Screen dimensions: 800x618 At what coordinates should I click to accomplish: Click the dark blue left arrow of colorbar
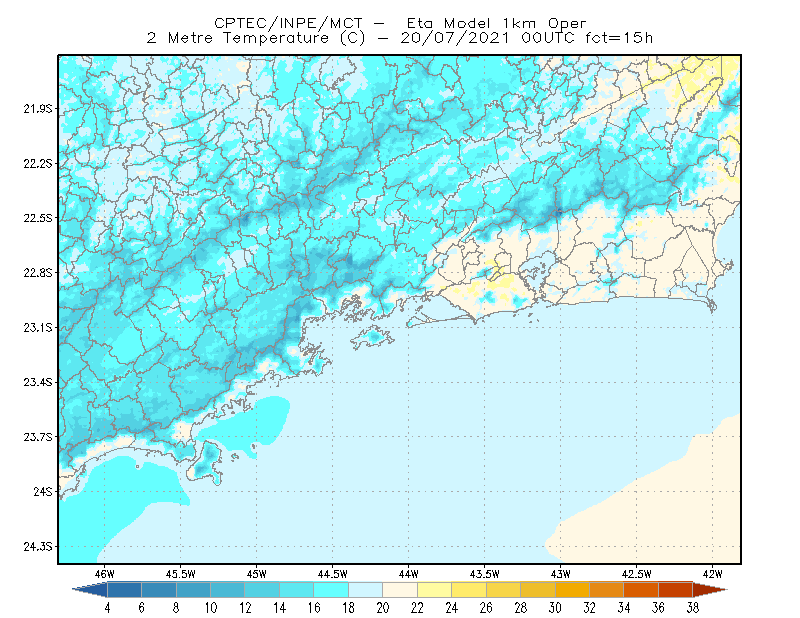coord(90,589)
